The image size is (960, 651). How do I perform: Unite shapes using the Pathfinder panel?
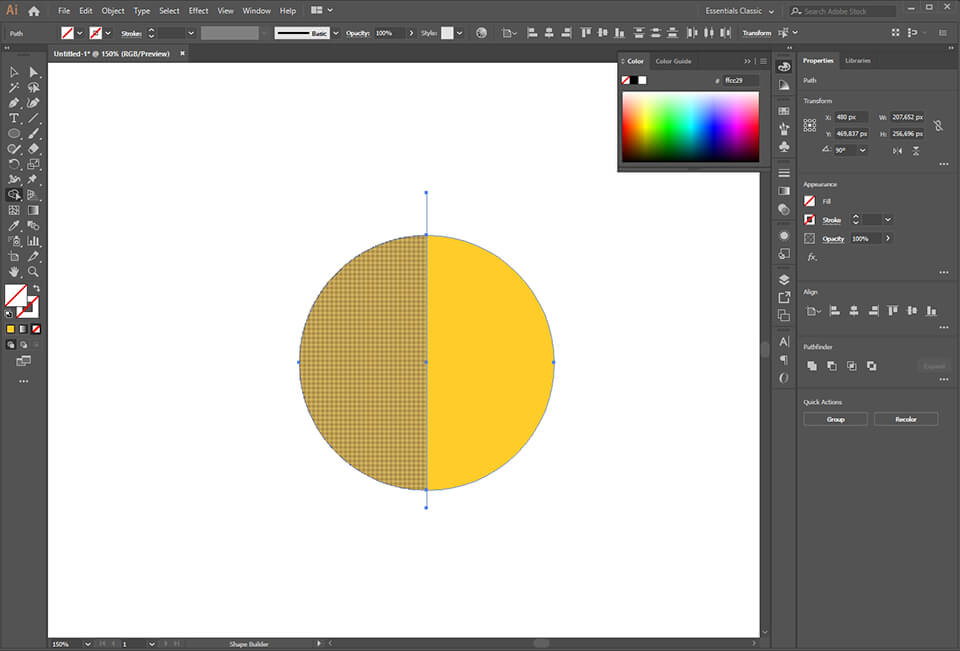click(812, 365)
